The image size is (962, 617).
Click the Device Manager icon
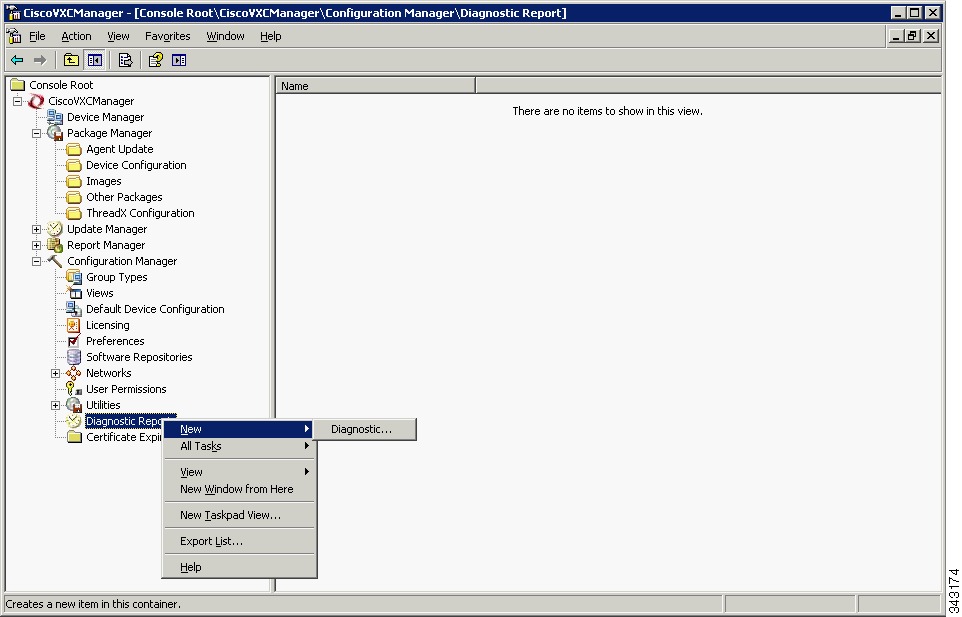[55, 117]
